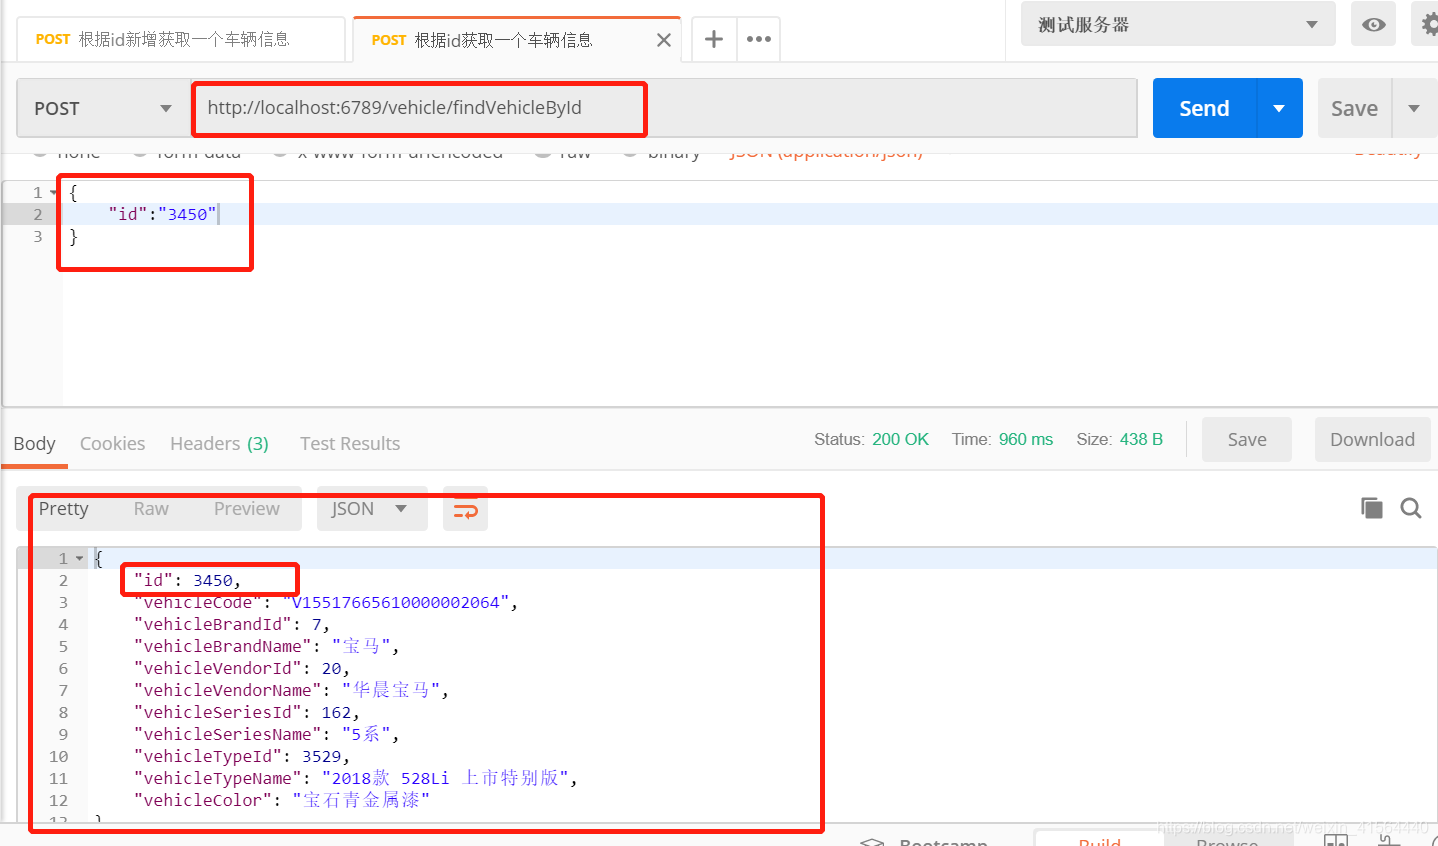Click the vehicleVendorName value "华晨宝马"
The width and height of the screenshot is (1438, 846).
click(391, 690)
